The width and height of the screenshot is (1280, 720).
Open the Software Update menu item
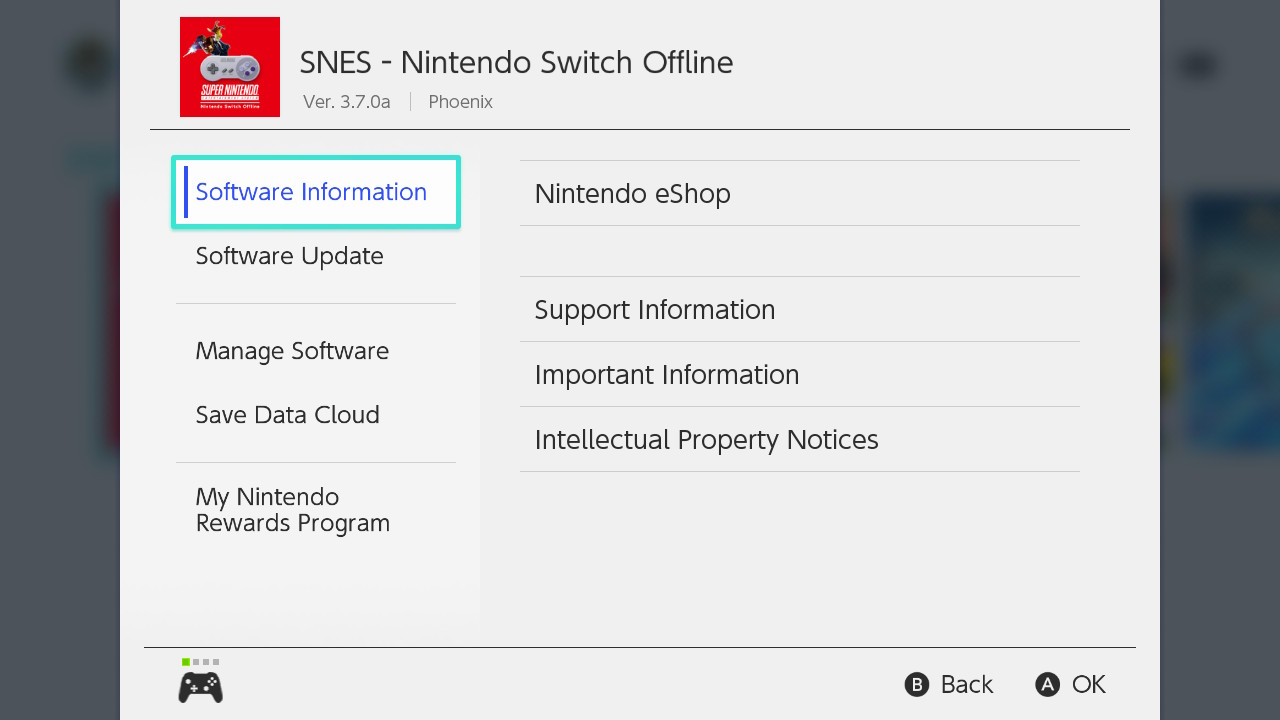tap(316, 256)
